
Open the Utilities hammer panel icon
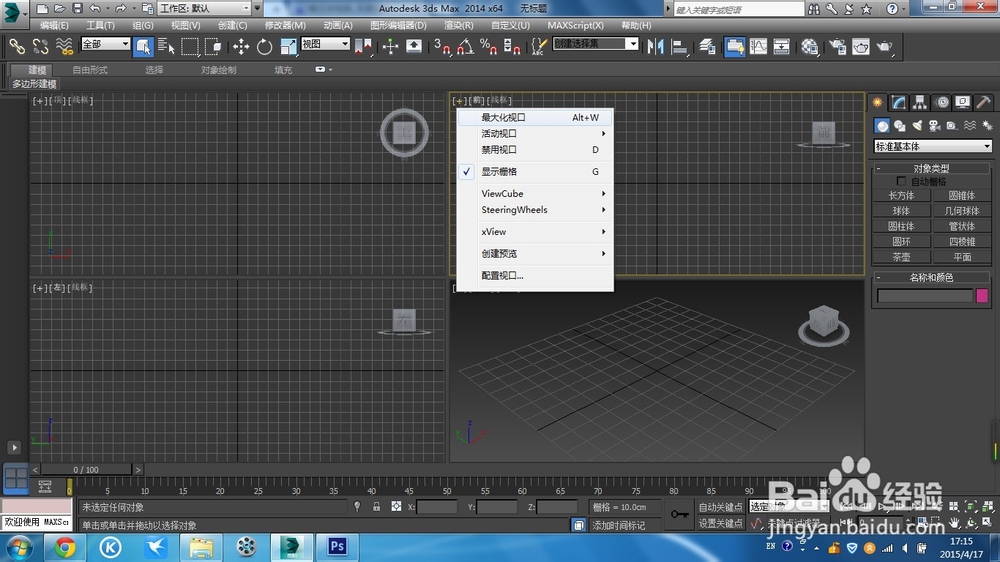[983, 103]
